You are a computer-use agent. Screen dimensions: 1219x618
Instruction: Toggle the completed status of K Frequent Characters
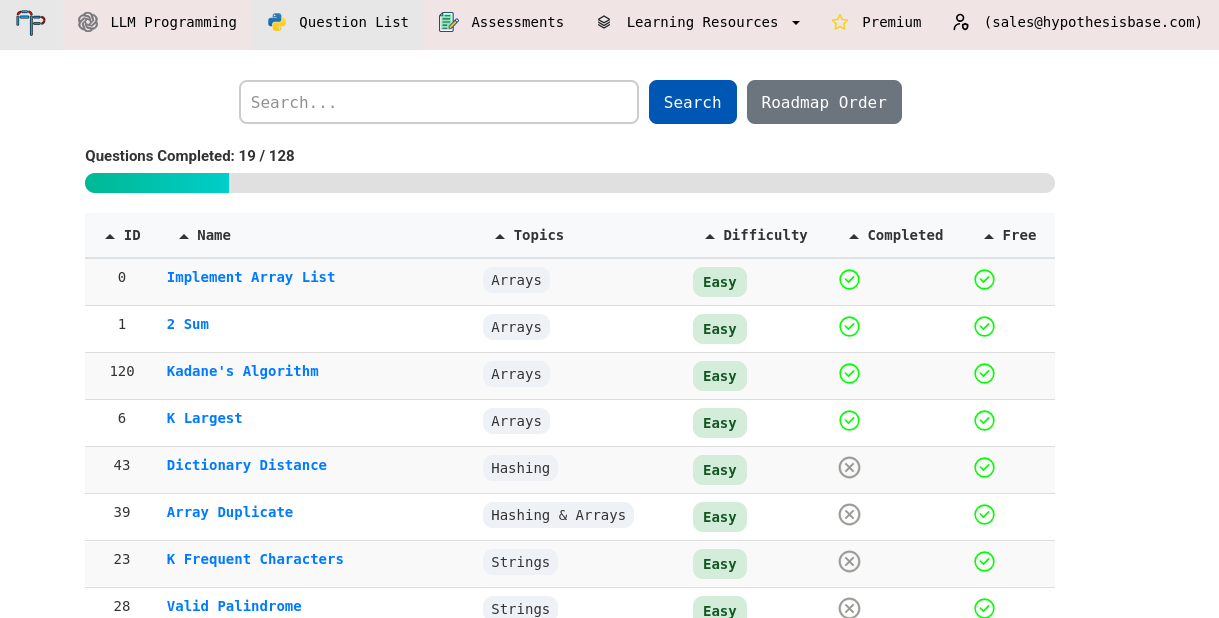849,561
